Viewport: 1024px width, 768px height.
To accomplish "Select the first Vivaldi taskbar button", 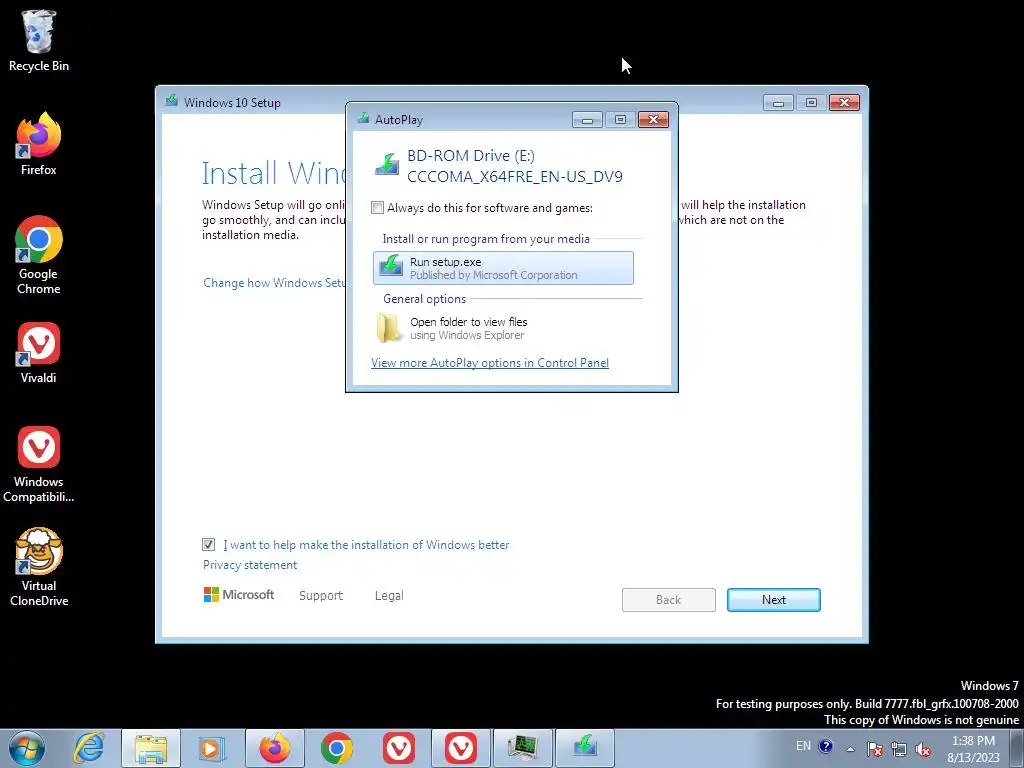I will (x=398, y=748).
